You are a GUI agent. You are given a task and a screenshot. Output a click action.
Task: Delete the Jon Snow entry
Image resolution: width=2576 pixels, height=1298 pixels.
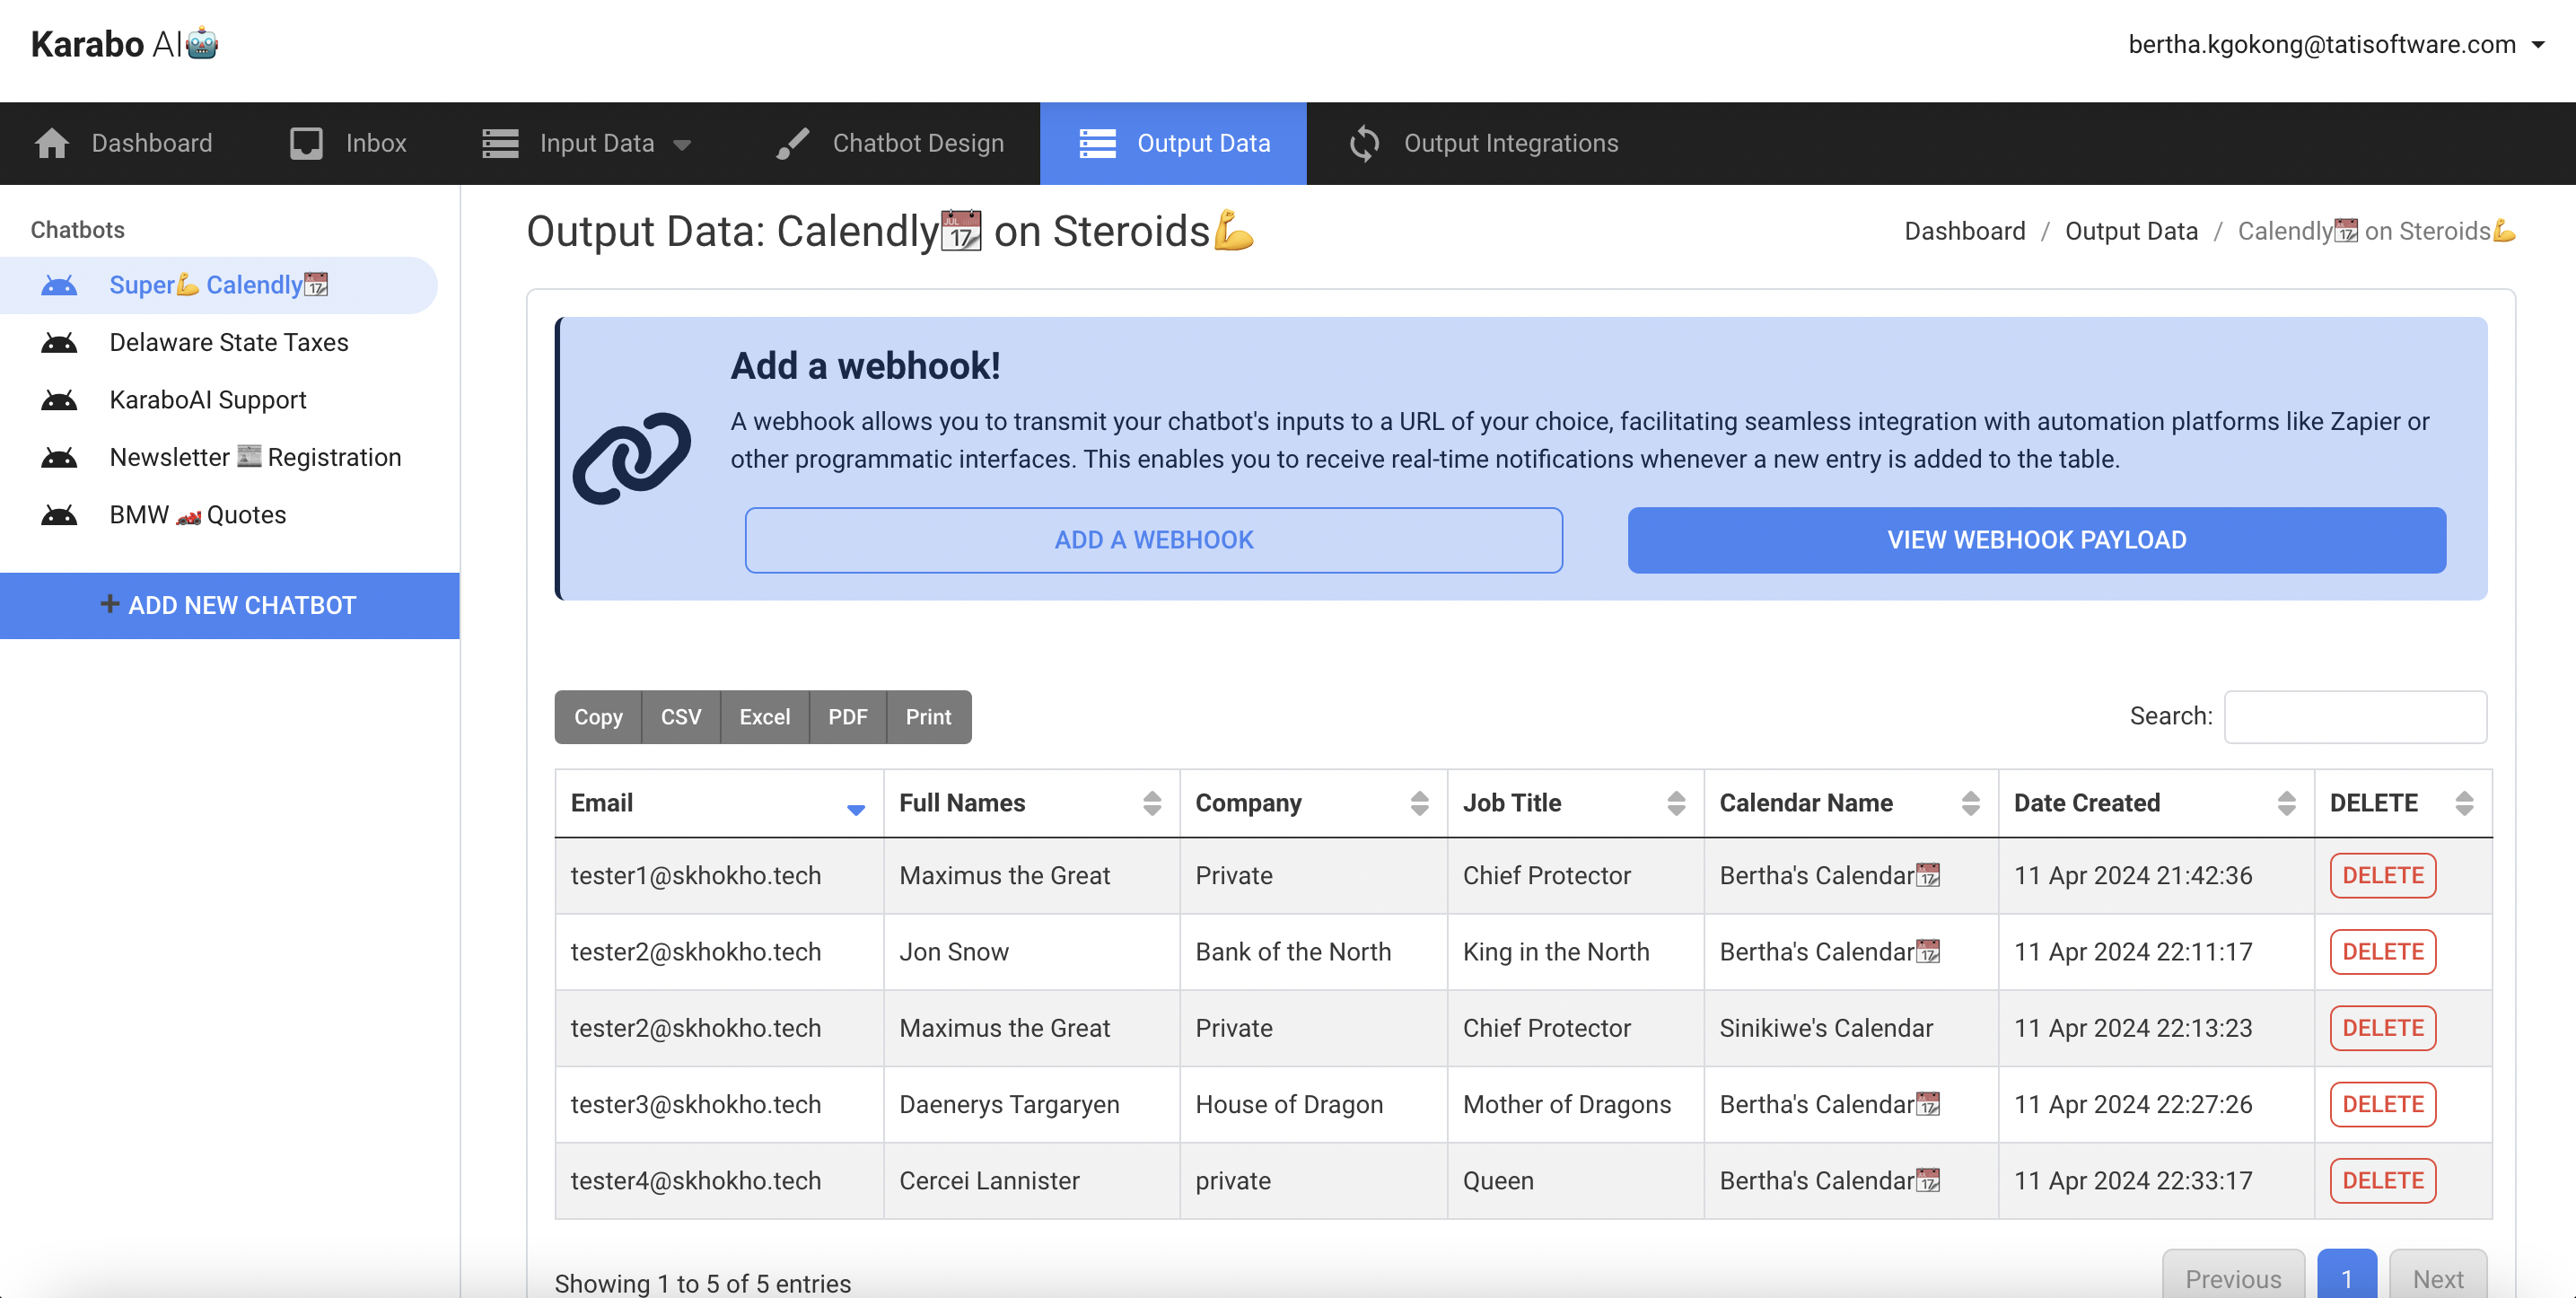[2382, 952]
